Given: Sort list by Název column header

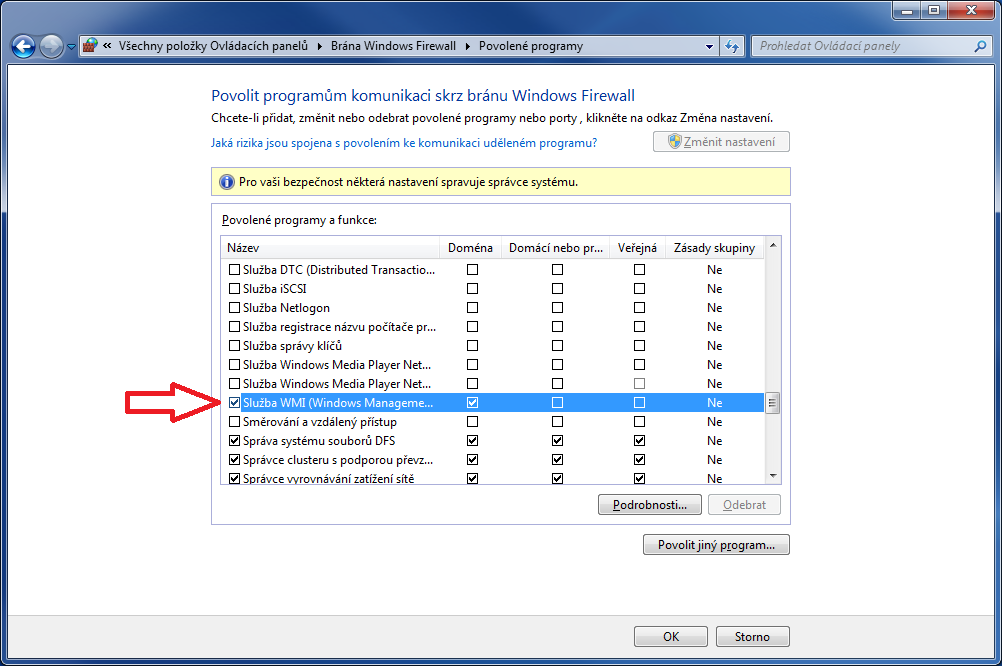Looking at the screenshot, I should 330,248.
